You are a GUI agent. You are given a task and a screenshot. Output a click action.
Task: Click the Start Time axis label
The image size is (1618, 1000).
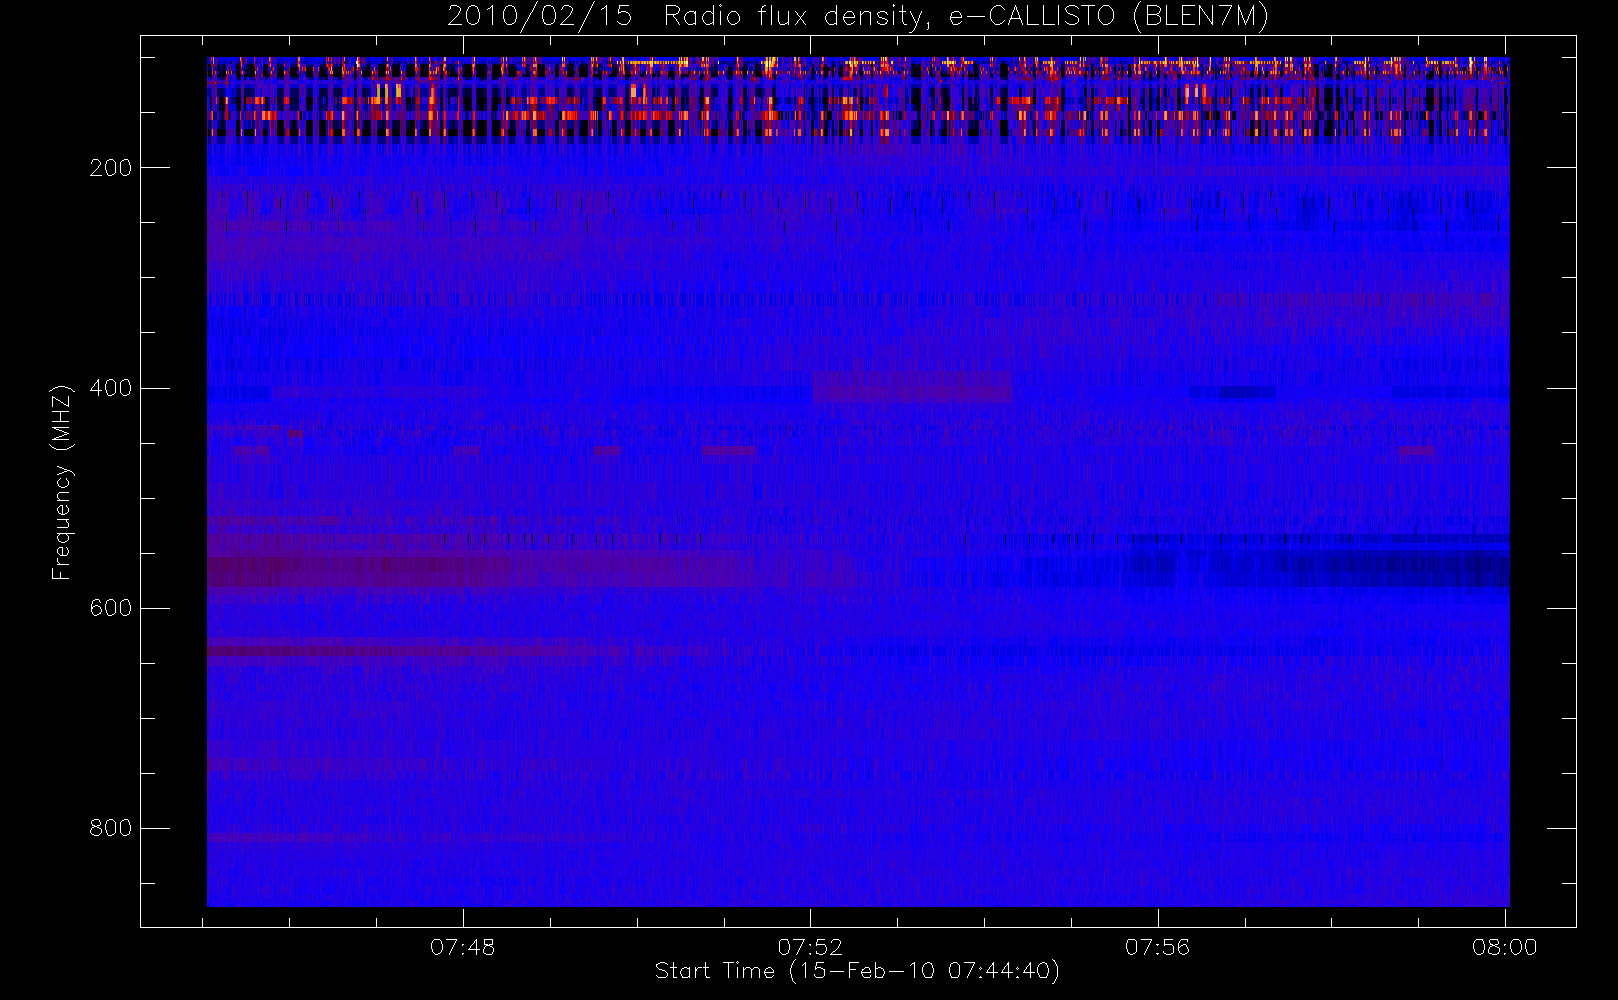pyautogui.click(x=857, y=971)
